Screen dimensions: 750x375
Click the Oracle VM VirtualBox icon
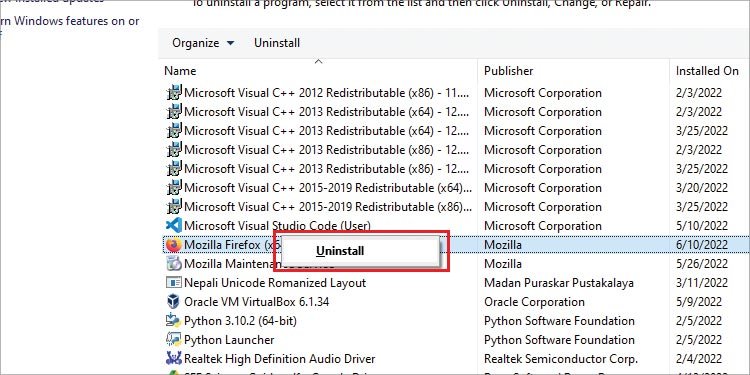(174, 302)
